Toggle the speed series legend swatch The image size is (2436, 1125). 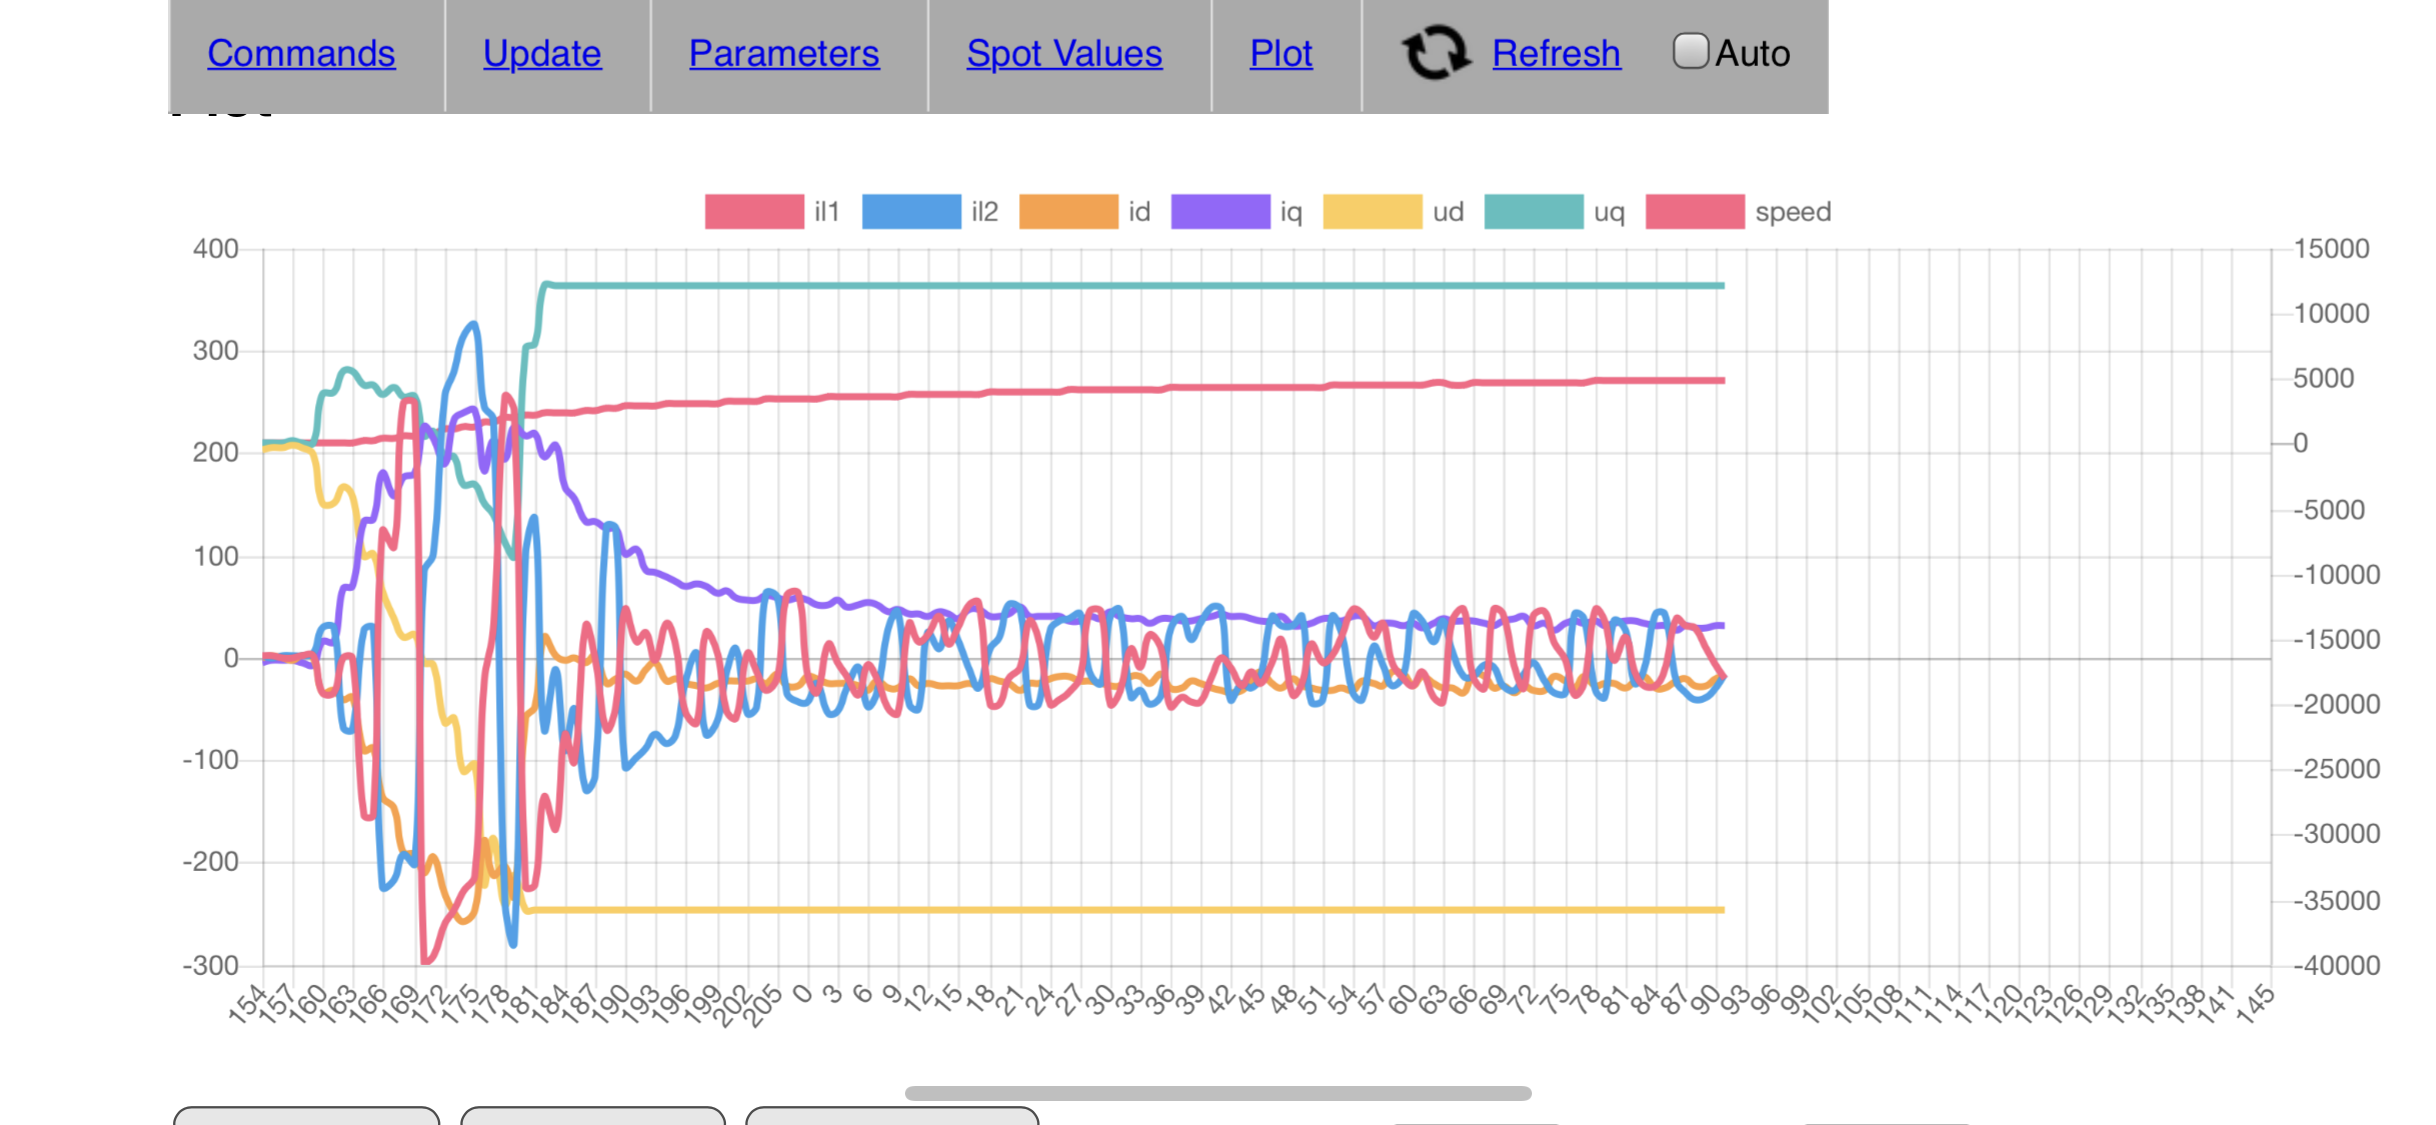click(x=1695, y=212)
